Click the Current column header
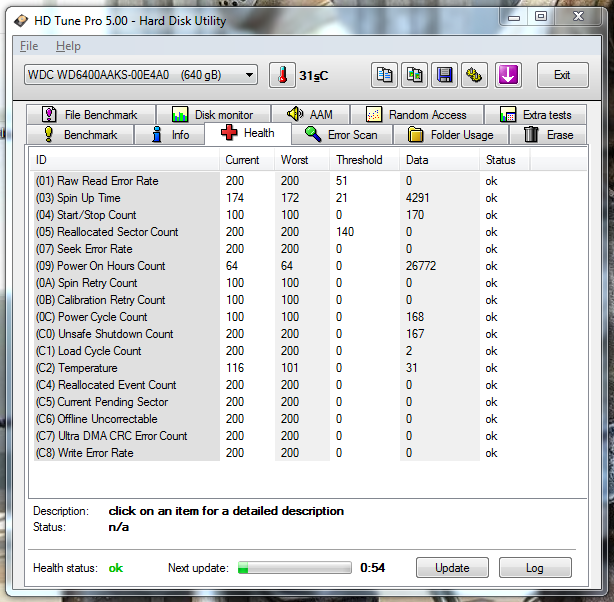Image resolution: width=614 pixels, height=602 pixels. [247, 160]
